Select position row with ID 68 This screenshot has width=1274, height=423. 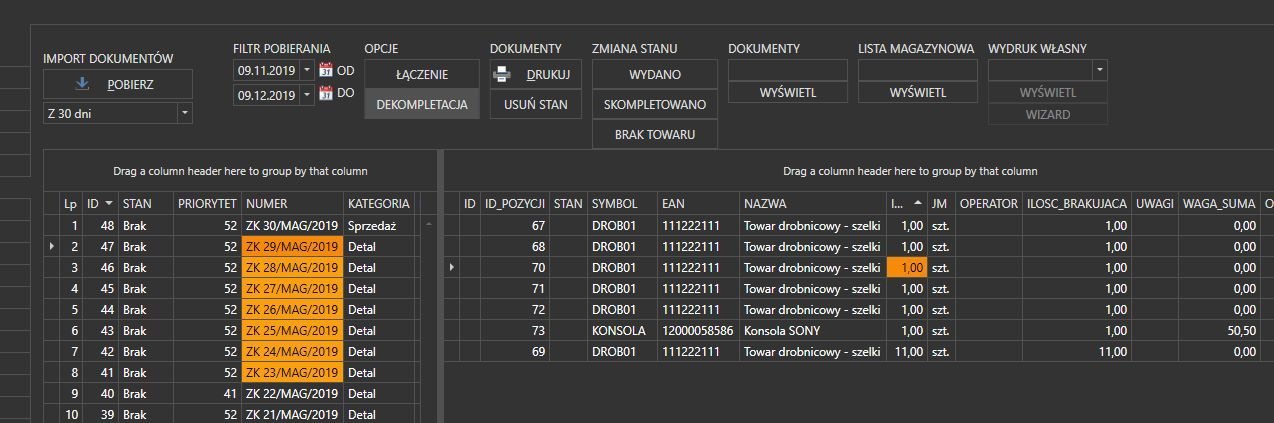coord(858,246)
